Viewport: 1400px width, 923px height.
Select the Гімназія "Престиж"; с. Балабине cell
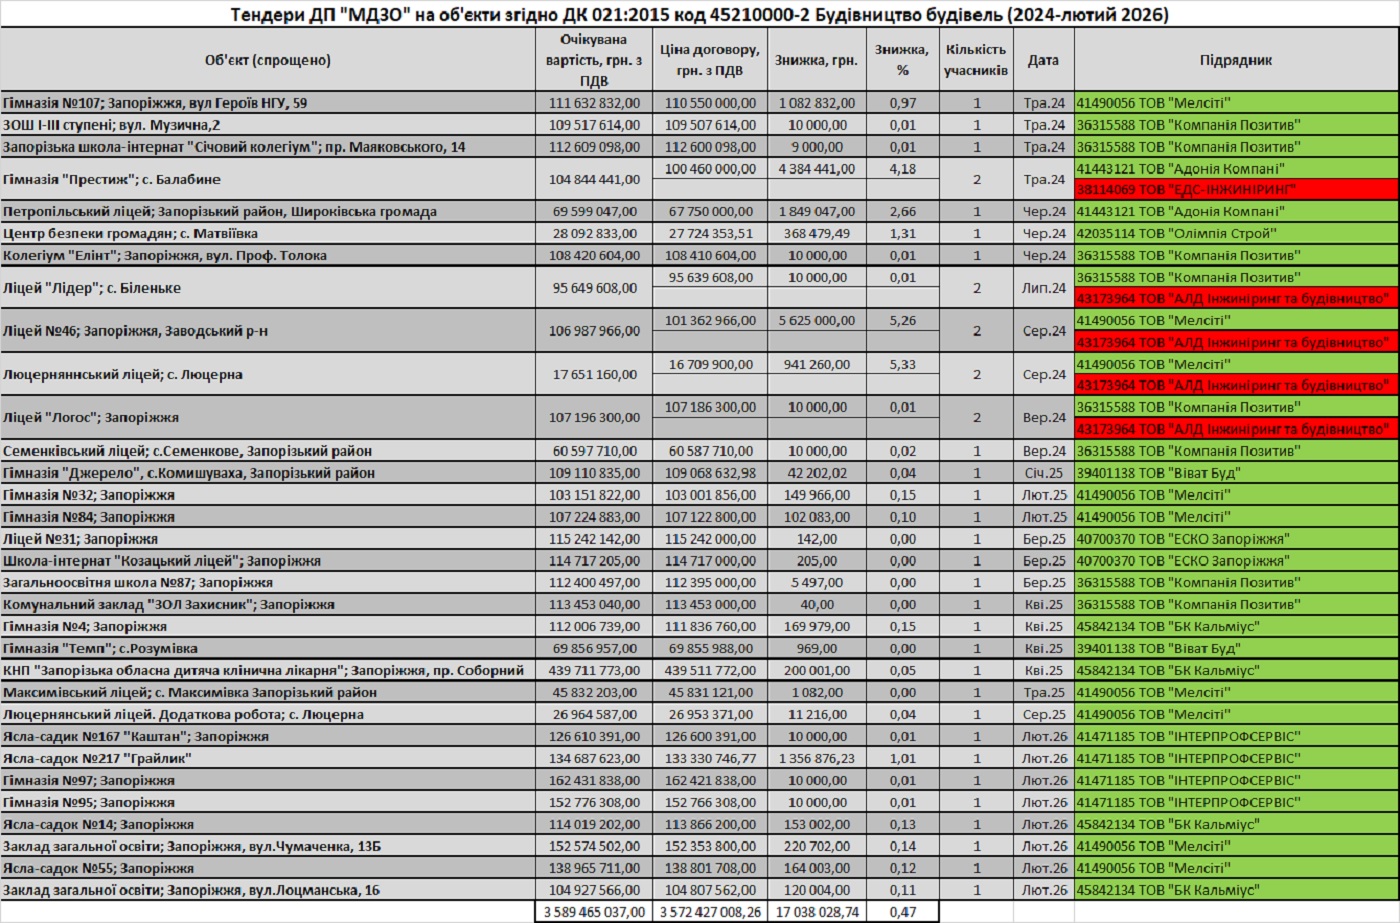coord(267,180)
